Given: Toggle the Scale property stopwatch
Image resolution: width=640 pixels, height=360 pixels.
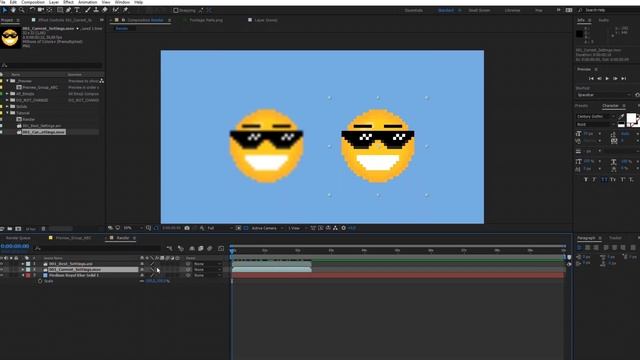Looking at the screenshot, I should coord(40,281).
